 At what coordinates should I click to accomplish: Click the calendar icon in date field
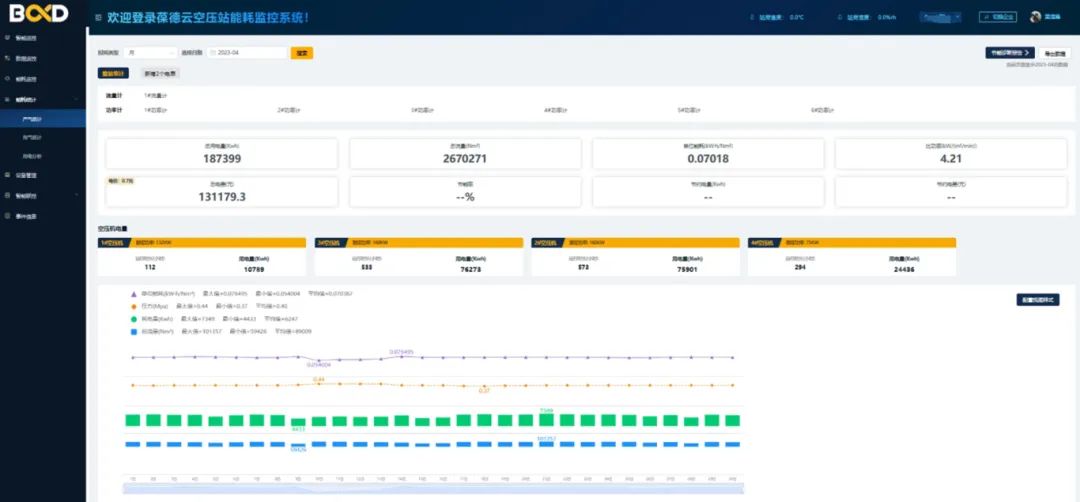214,53
